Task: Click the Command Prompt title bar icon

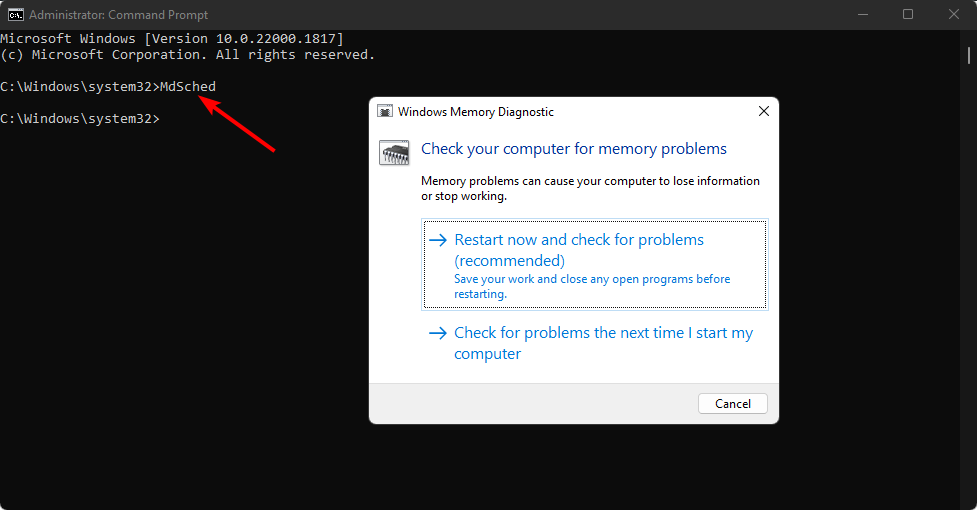Action: 16,14
